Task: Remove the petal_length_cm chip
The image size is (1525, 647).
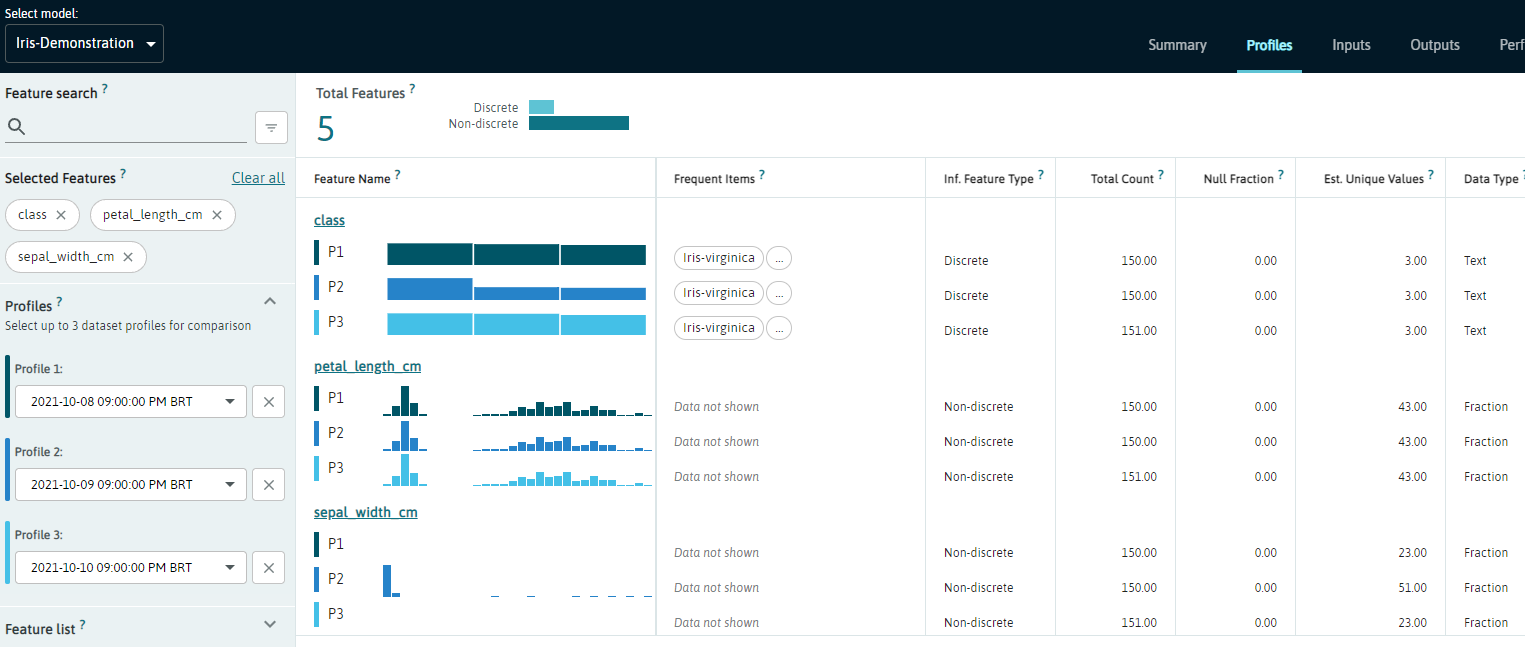Action: pos(217,215)
